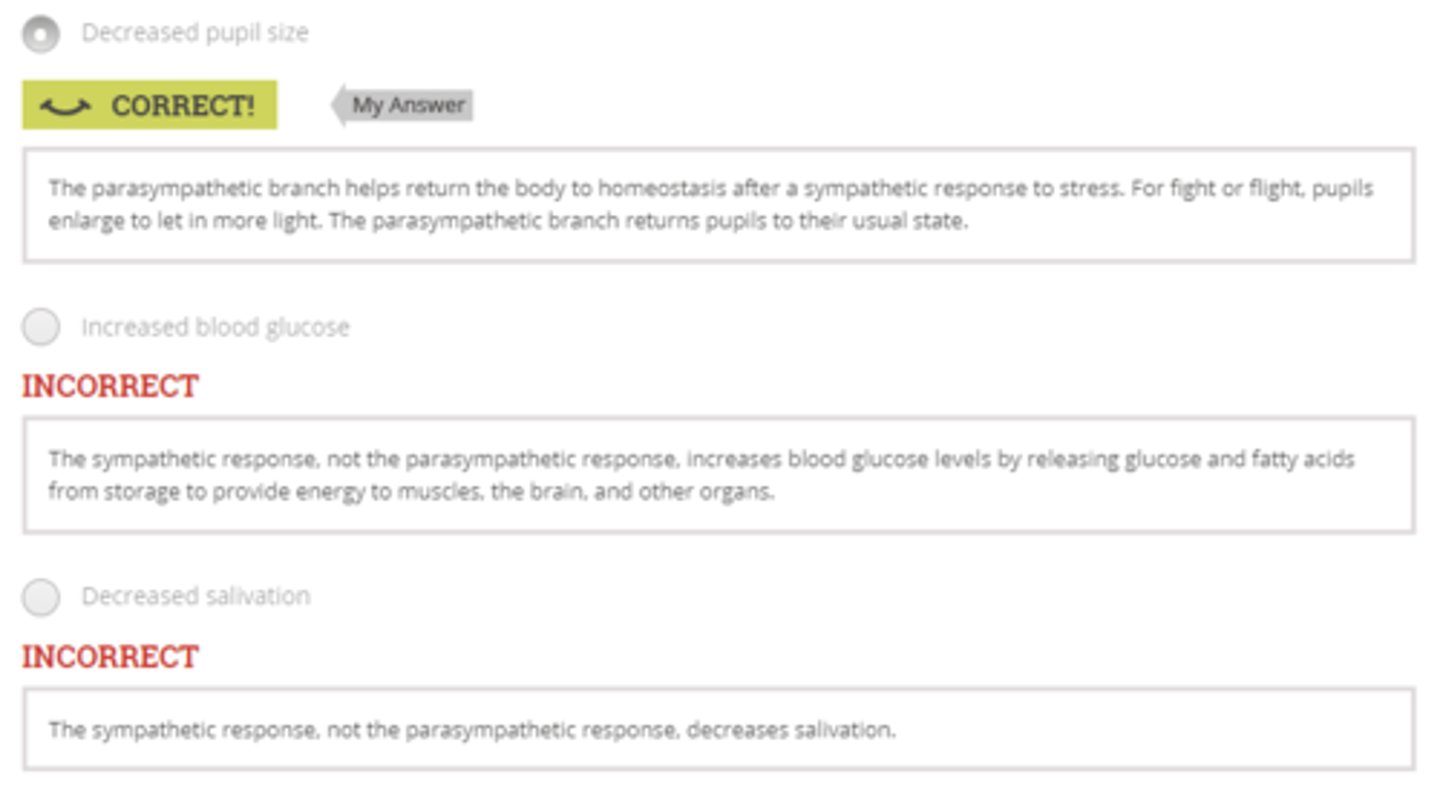The image size is (1440, 797).
Task: Click the "CORRECT!" text in green badge
Action: (182, 106)
